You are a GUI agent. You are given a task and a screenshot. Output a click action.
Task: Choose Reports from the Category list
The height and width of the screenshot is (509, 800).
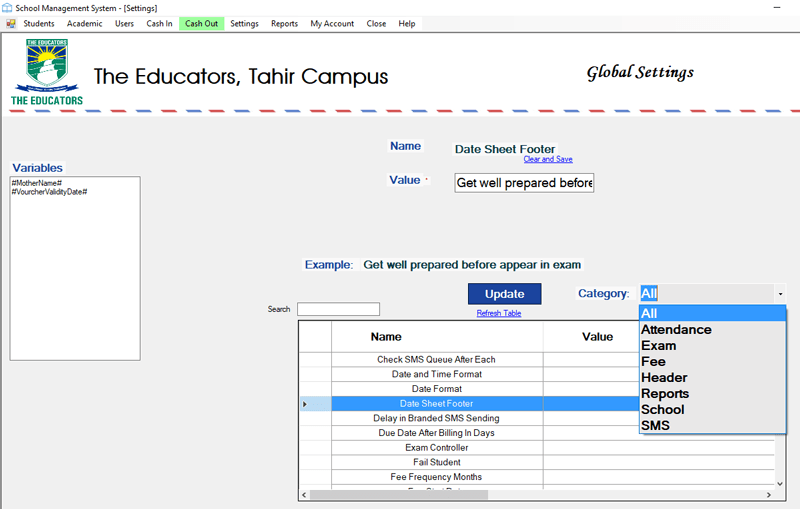712,393
